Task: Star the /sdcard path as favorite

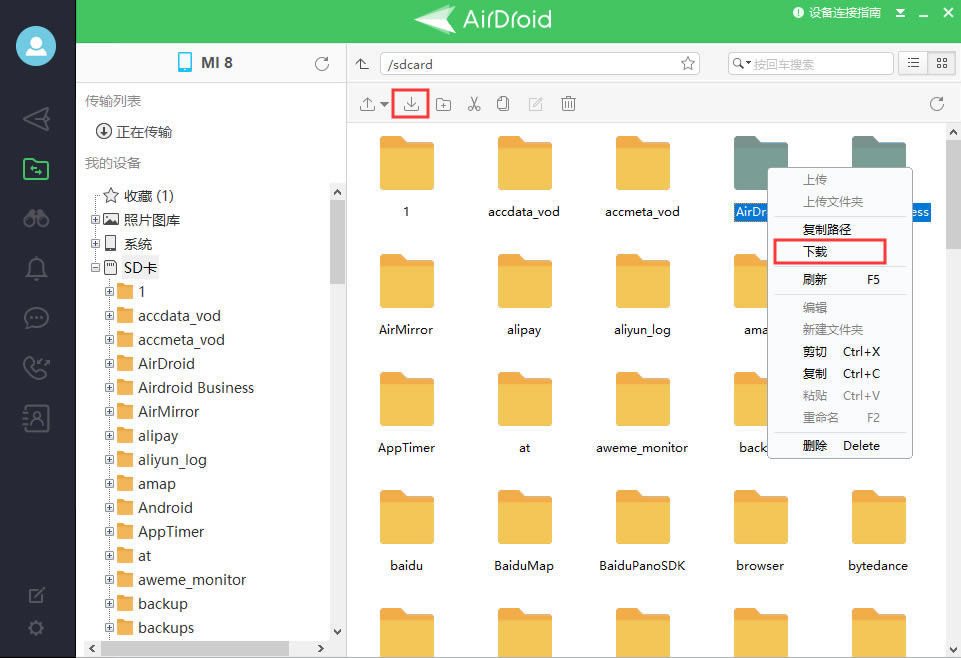Action: tap(687, 63)
